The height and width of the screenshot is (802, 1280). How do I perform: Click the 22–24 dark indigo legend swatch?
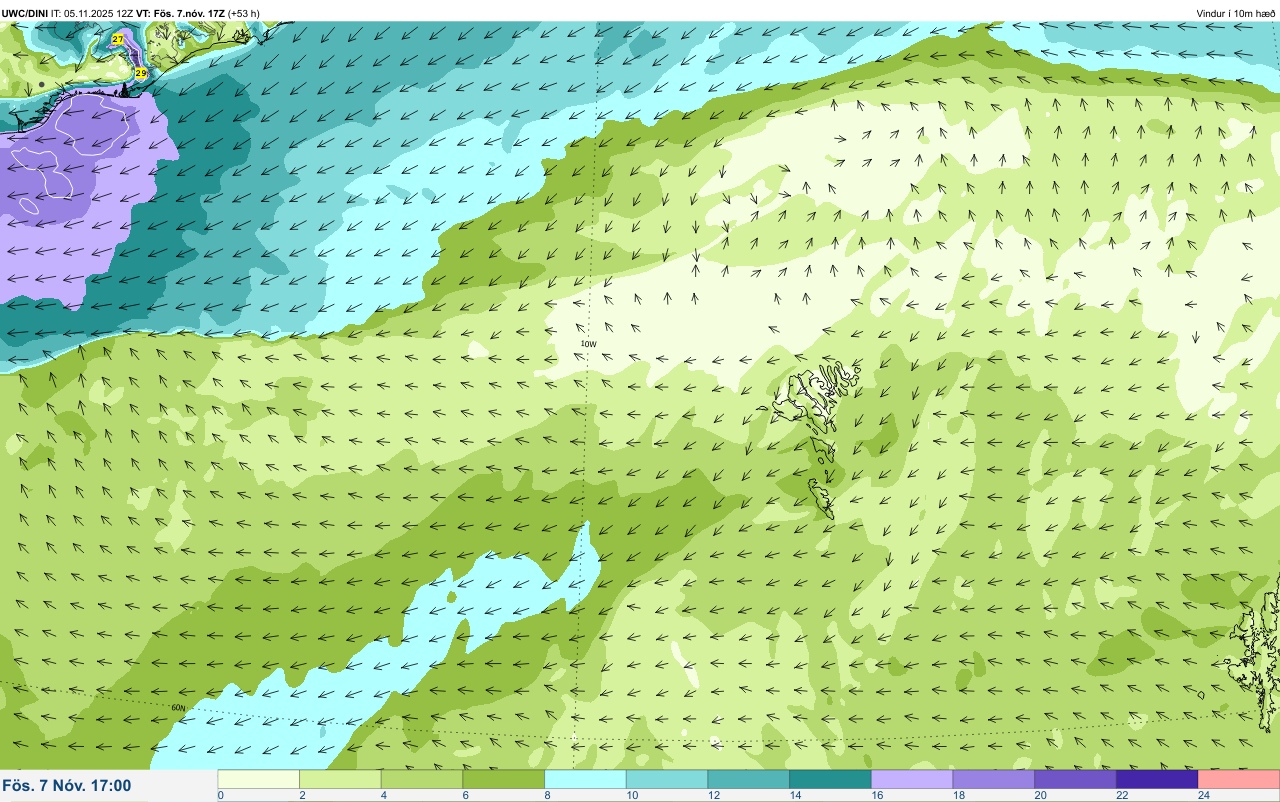[x=1157, y=779]
